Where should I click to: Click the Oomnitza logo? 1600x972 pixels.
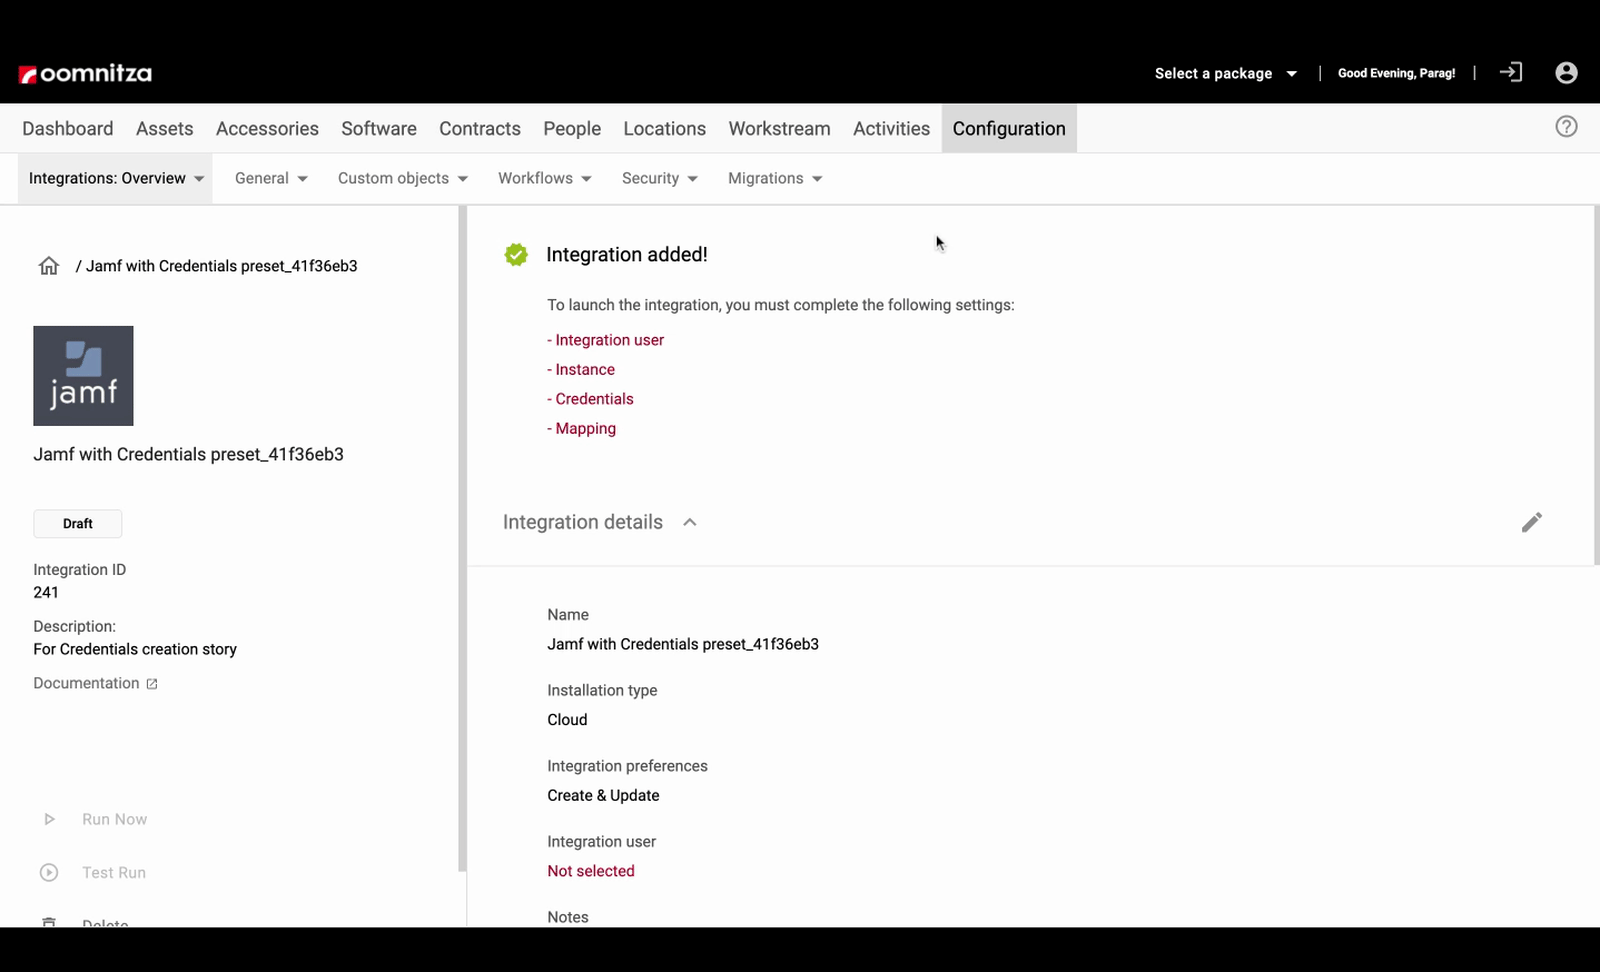pyautogui.click(x=85, y=74)
